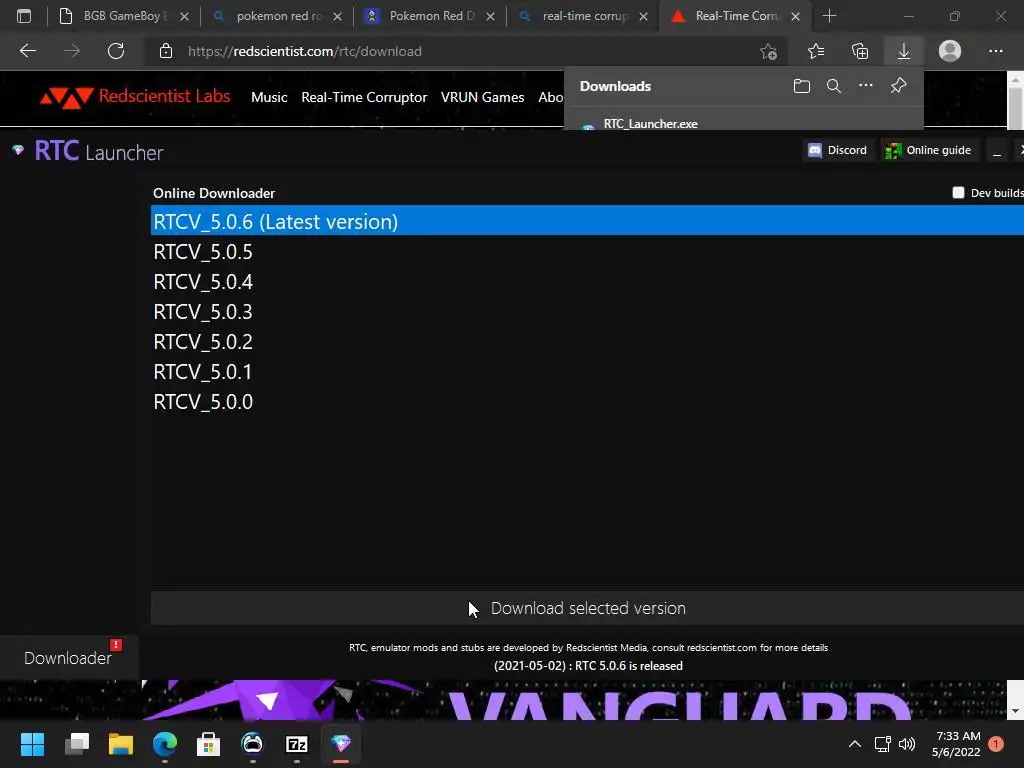Reload the browser page
Screen dimensions: 1024x768
[116, 51]
